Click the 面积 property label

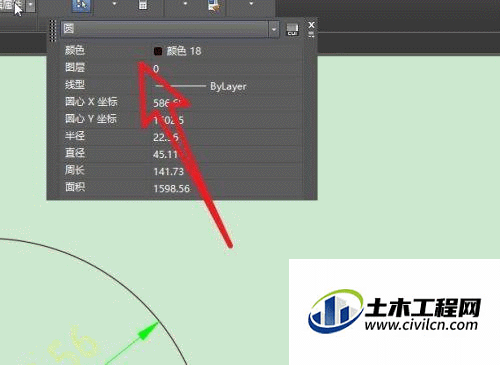(x=75, y=187)
